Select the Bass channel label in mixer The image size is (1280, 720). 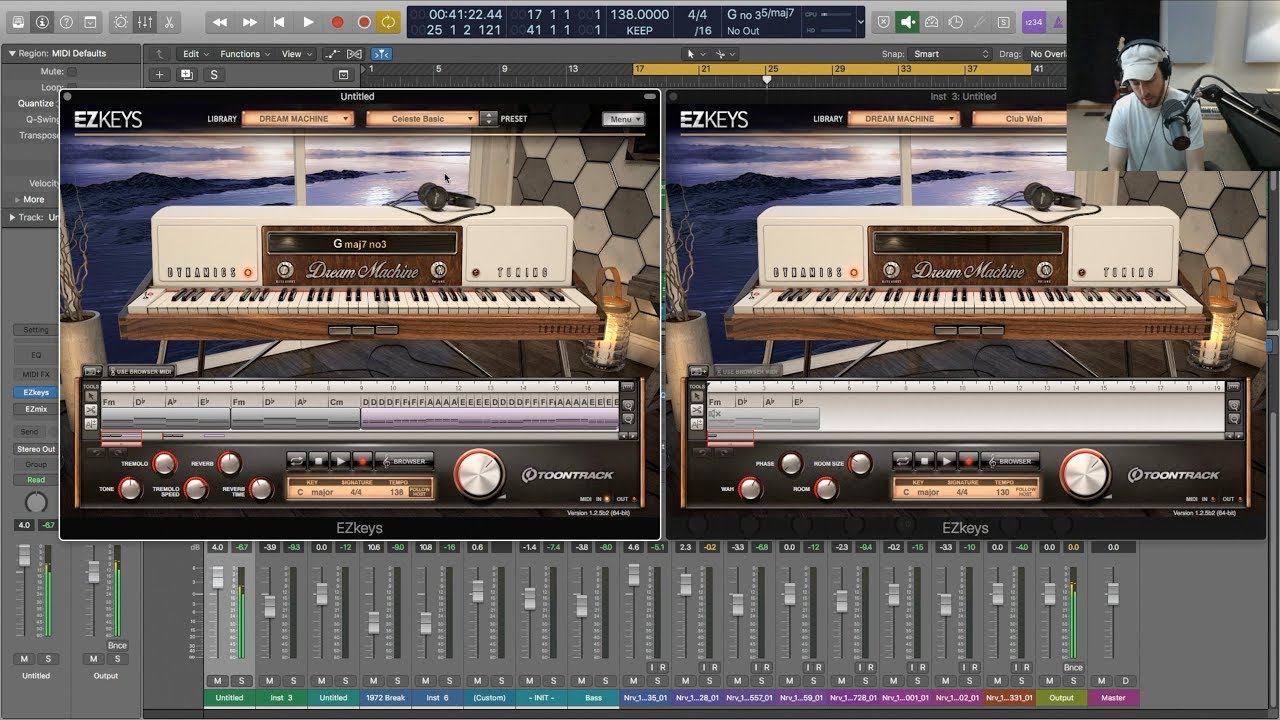point(593,698)
